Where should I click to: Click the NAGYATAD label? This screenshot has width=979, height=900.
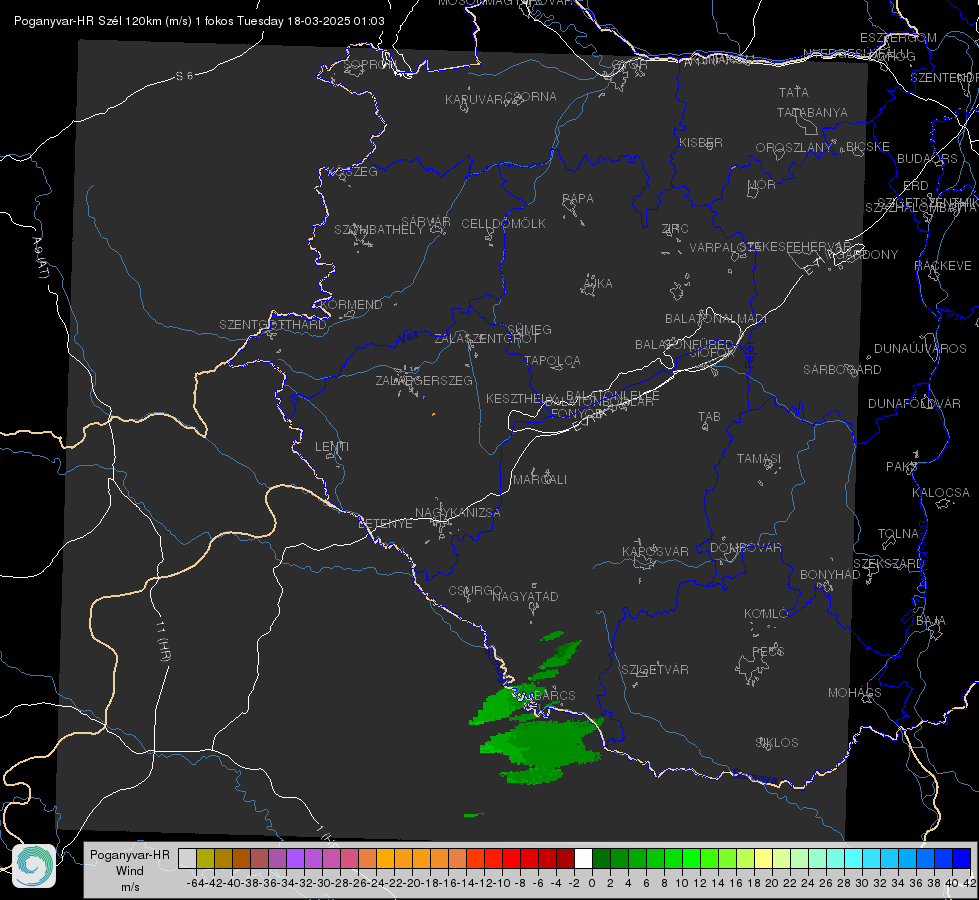tap(525, 596)
